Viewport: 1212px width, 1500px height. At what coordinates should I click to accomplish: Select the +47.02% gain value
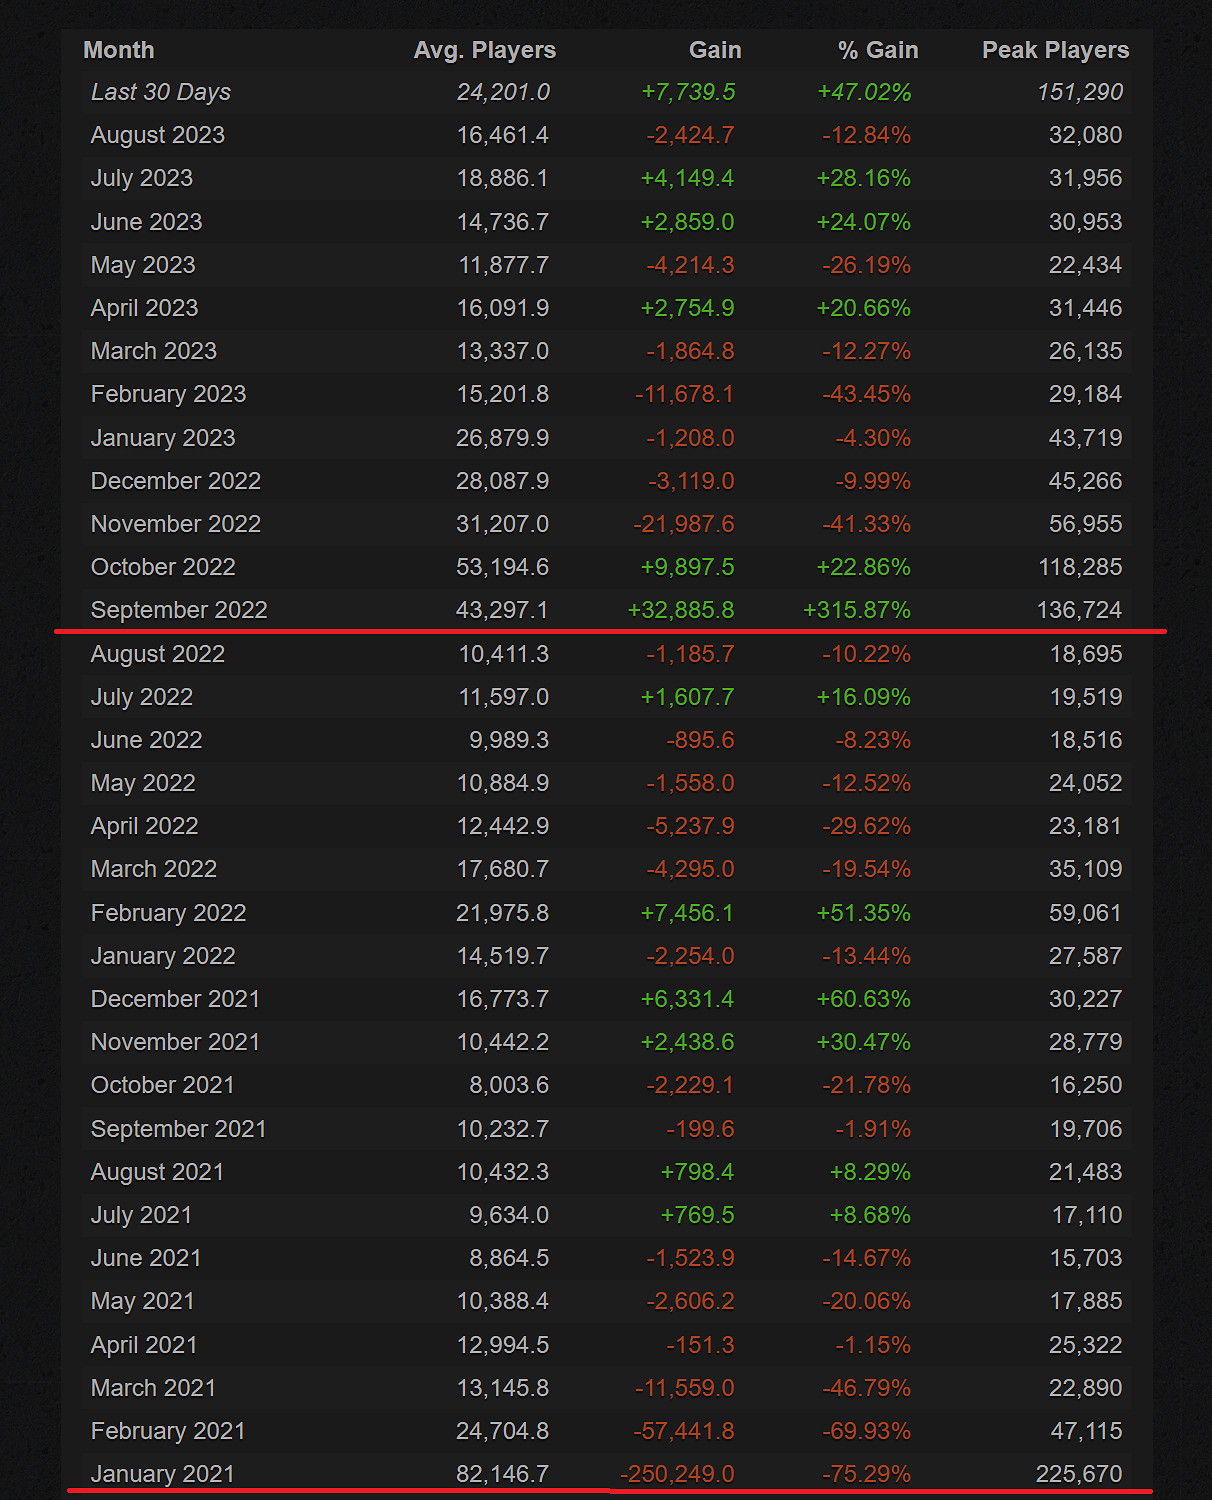pyautogui.click(x=864, y=92)
